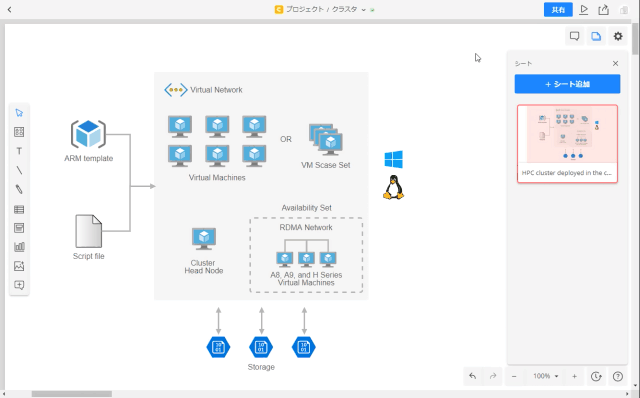Zoom out with the minus button
640x398 pixels.
pyautogui.click(x=514, y=376)
